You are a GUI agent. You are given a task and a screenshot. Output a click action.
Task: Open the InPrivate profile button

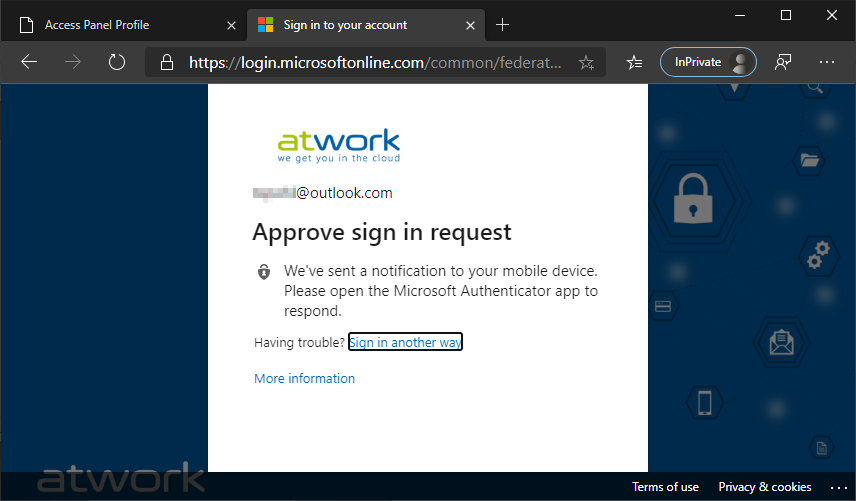point(708,62)
